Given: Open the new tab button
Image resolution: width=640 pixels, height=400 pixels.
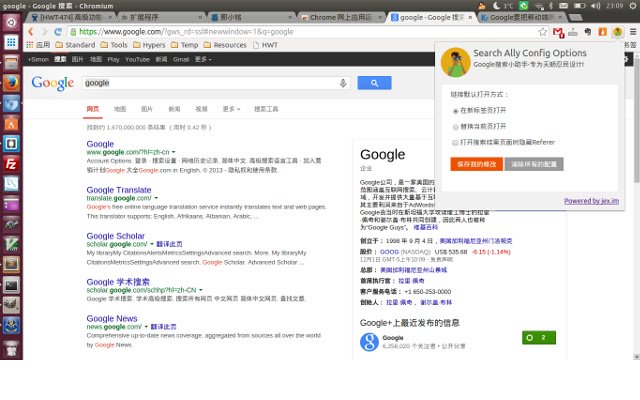Looking at the screenshot, I should 575,18.
